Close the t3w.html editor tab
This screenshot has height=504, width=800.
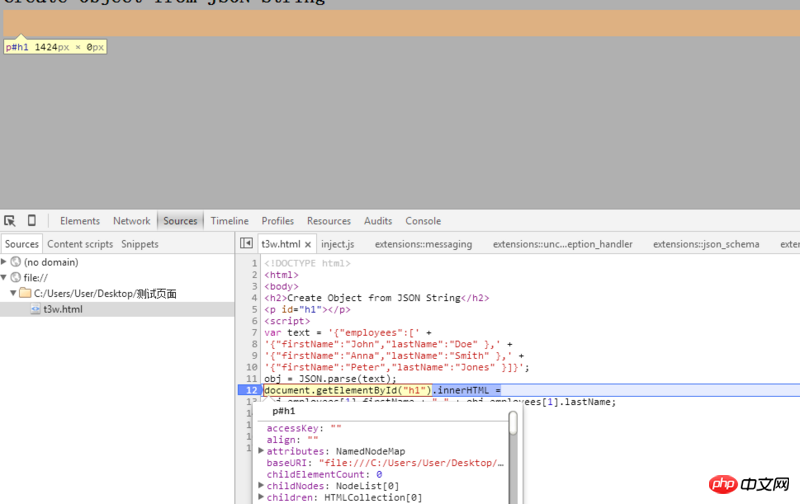[x=309, y=244]
